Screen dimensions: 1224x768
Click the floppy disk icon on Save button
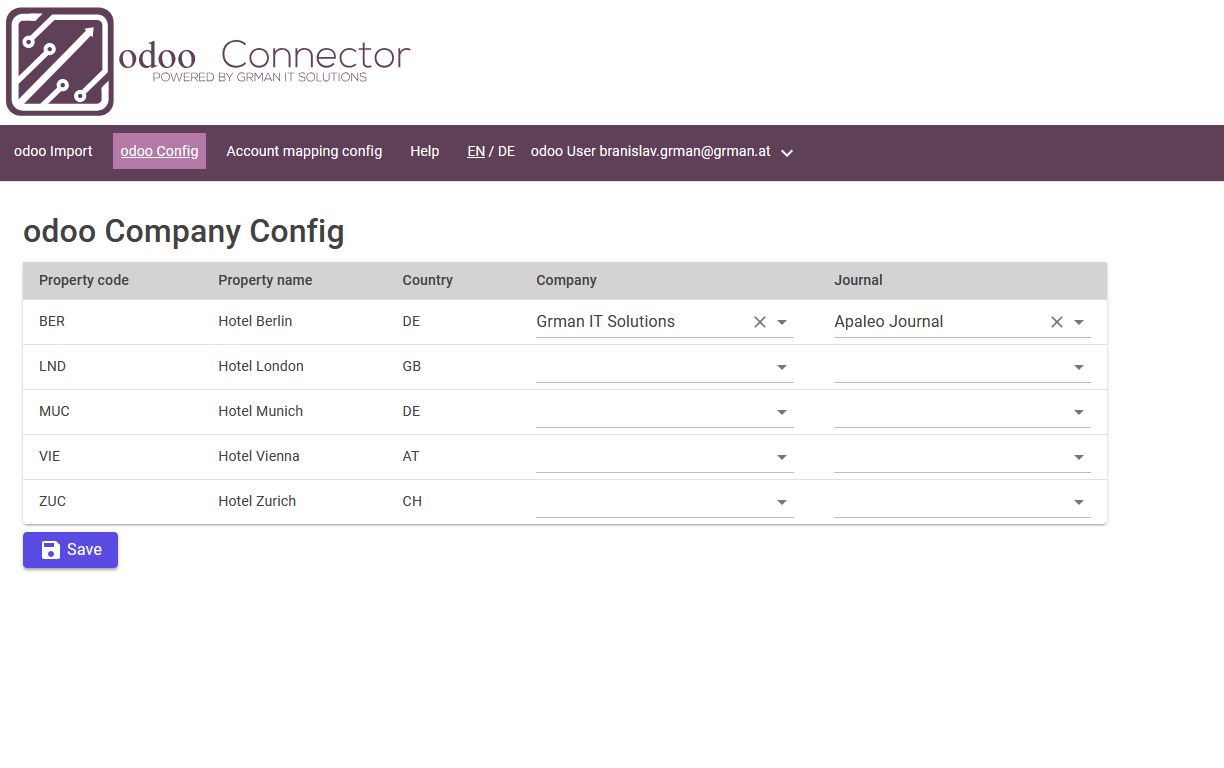point(49,549)
